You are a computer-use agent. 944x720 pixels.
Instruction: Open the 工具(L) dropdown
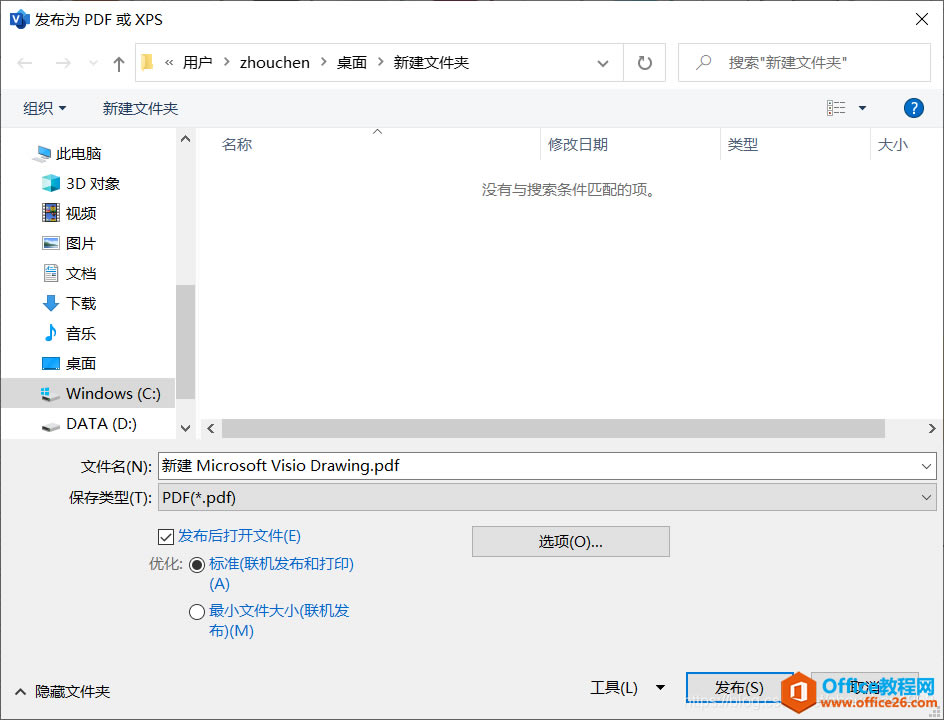[x=627, y=687]
